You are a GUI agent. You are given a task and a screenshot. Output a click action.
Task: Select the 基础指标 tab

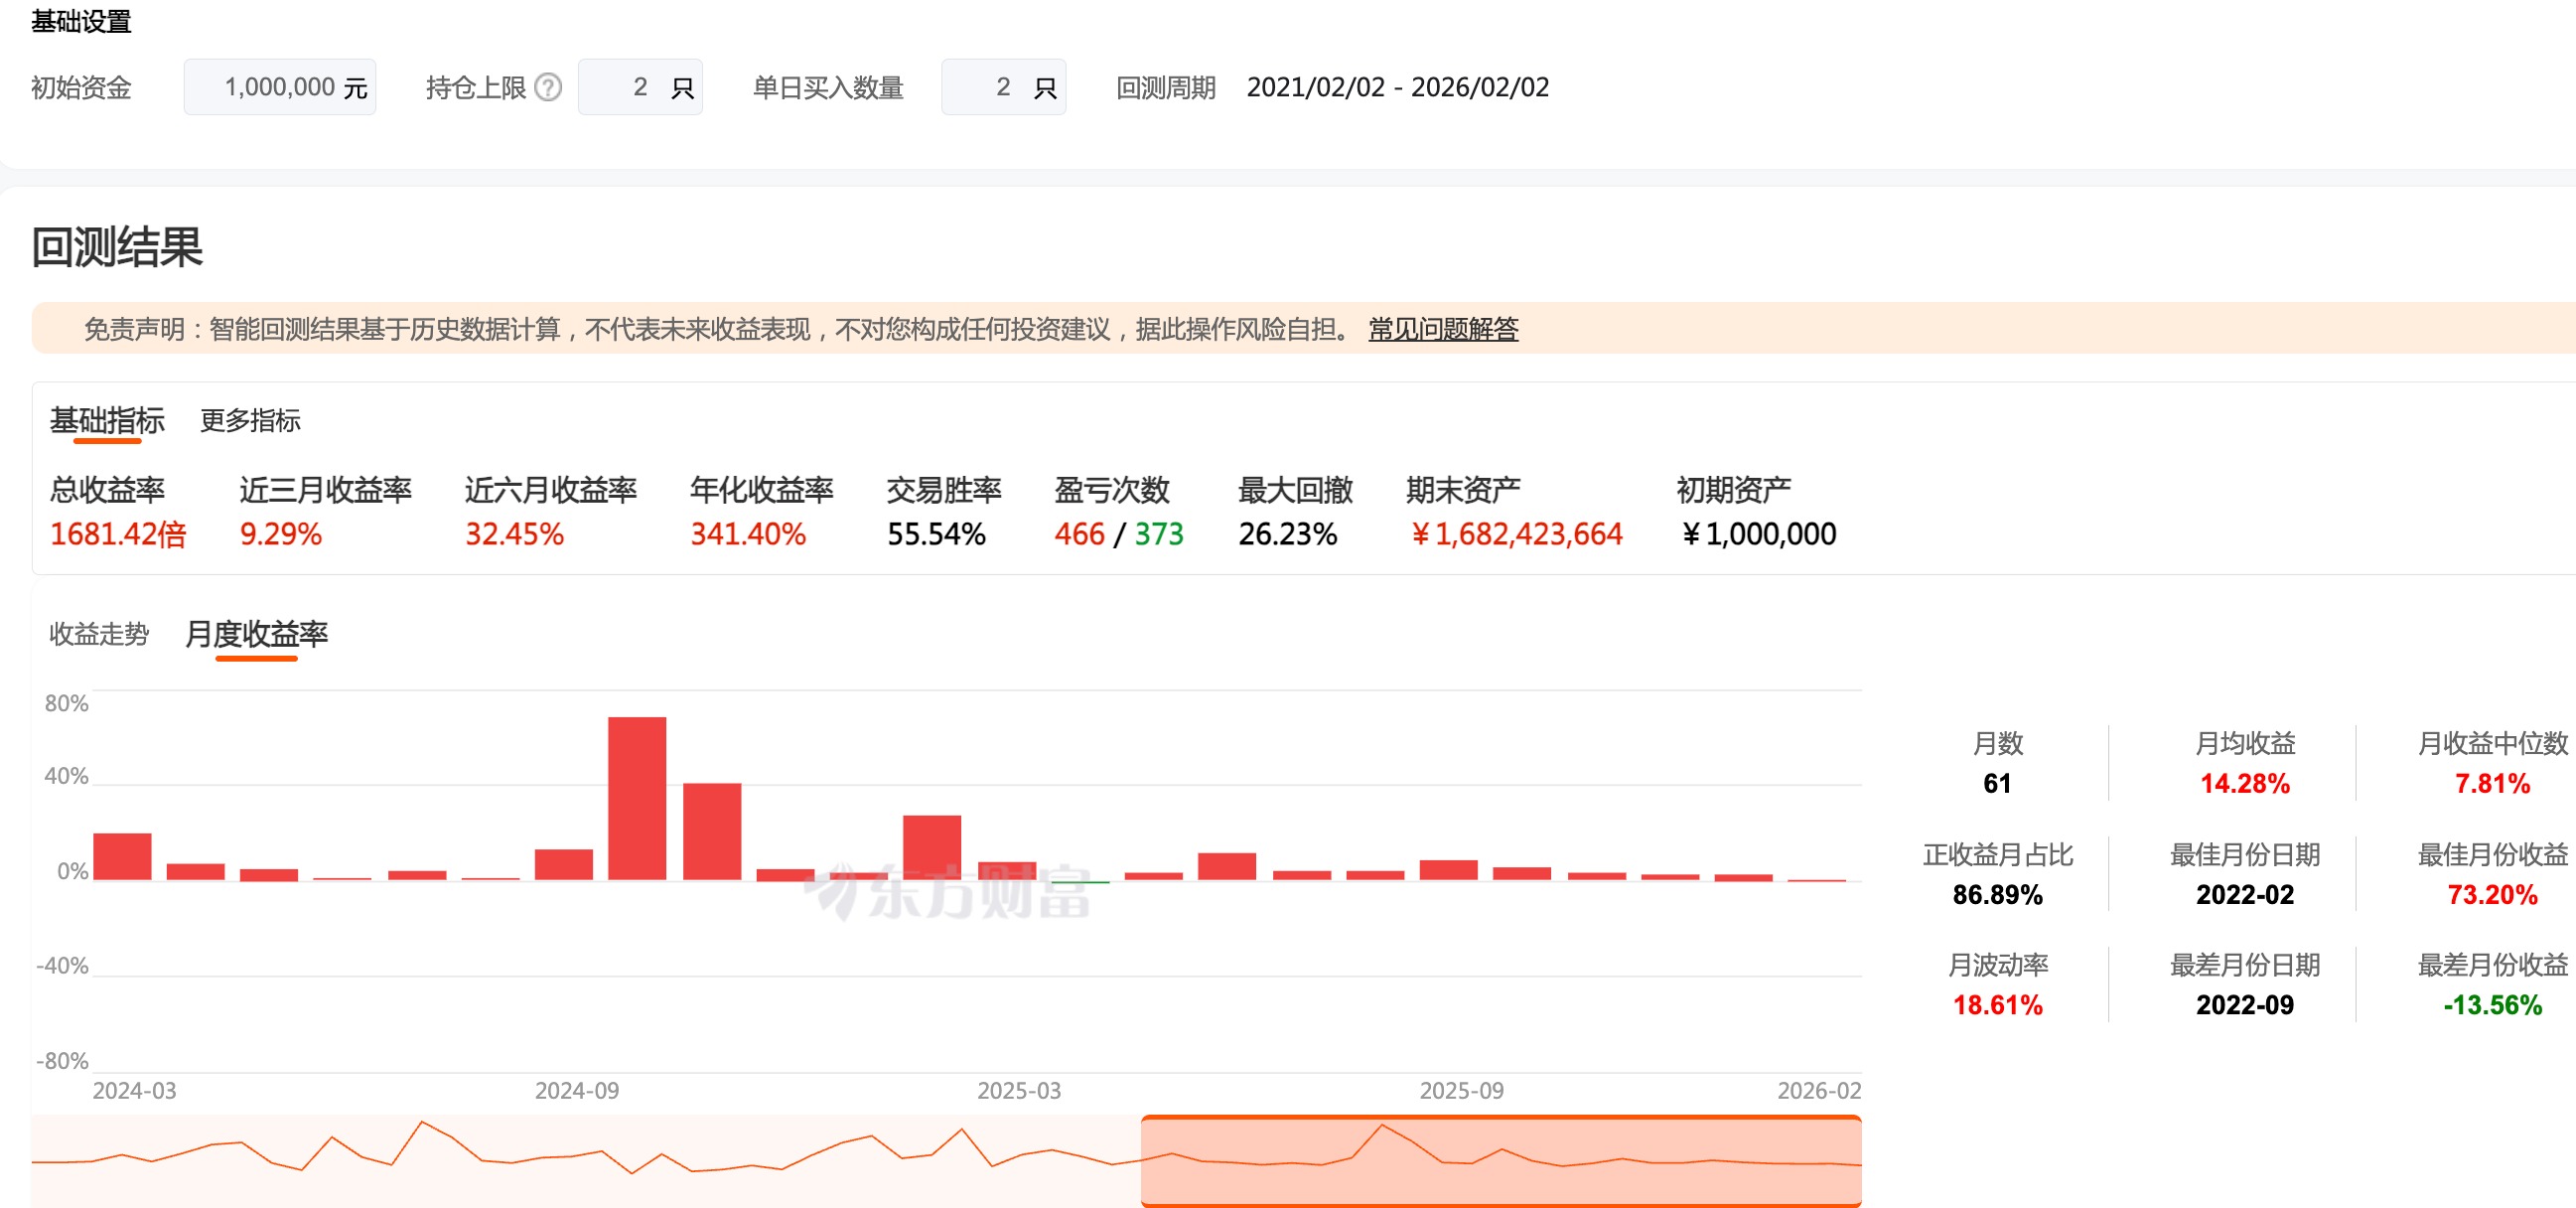click(x=107, y=421)
